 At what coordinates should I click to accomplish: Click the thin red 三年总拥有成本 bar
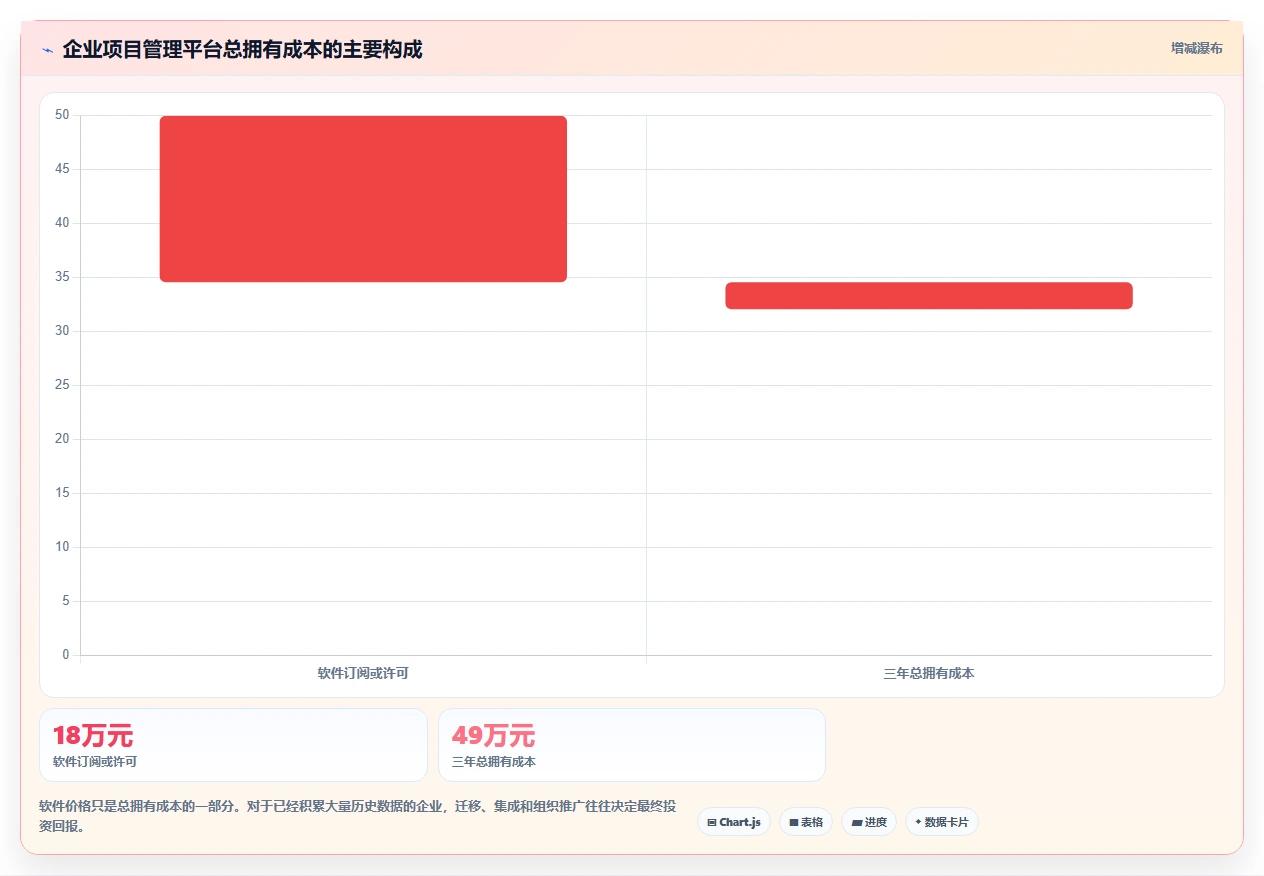pyautogui.click(x=929, y=296)
